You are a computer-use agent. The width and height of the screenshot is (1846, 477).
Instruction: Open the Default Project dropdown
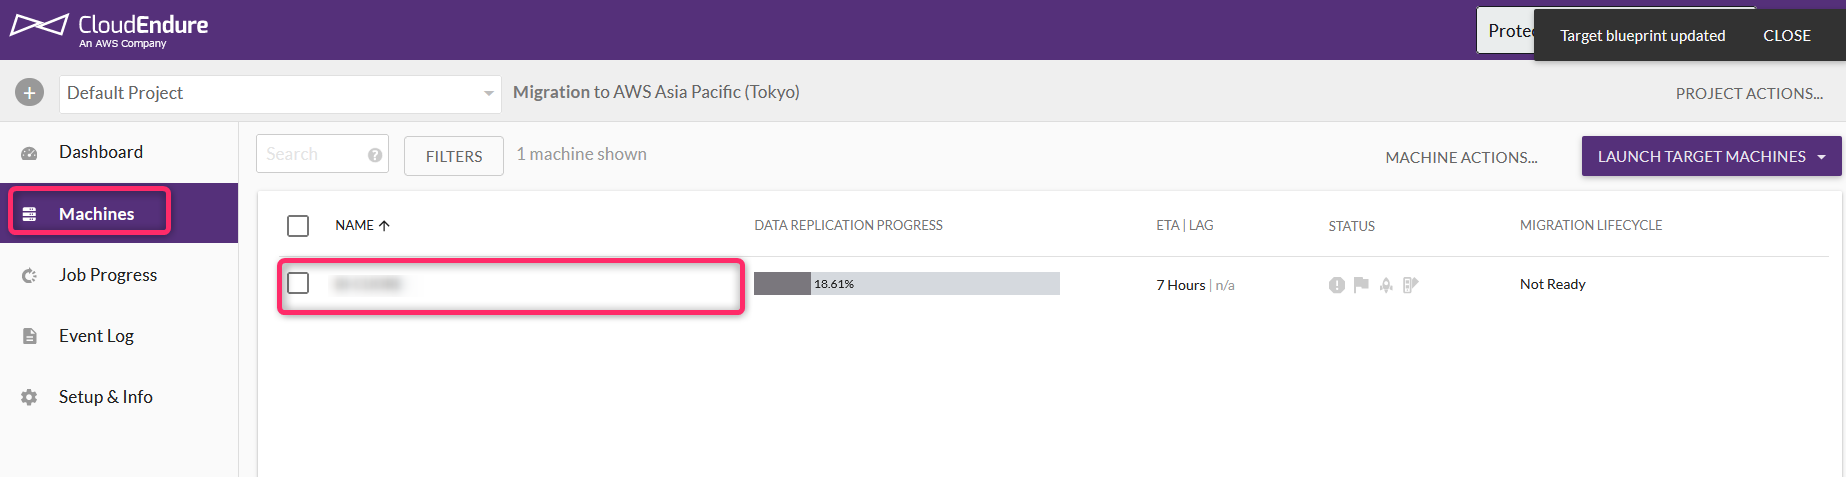[279, 94]
